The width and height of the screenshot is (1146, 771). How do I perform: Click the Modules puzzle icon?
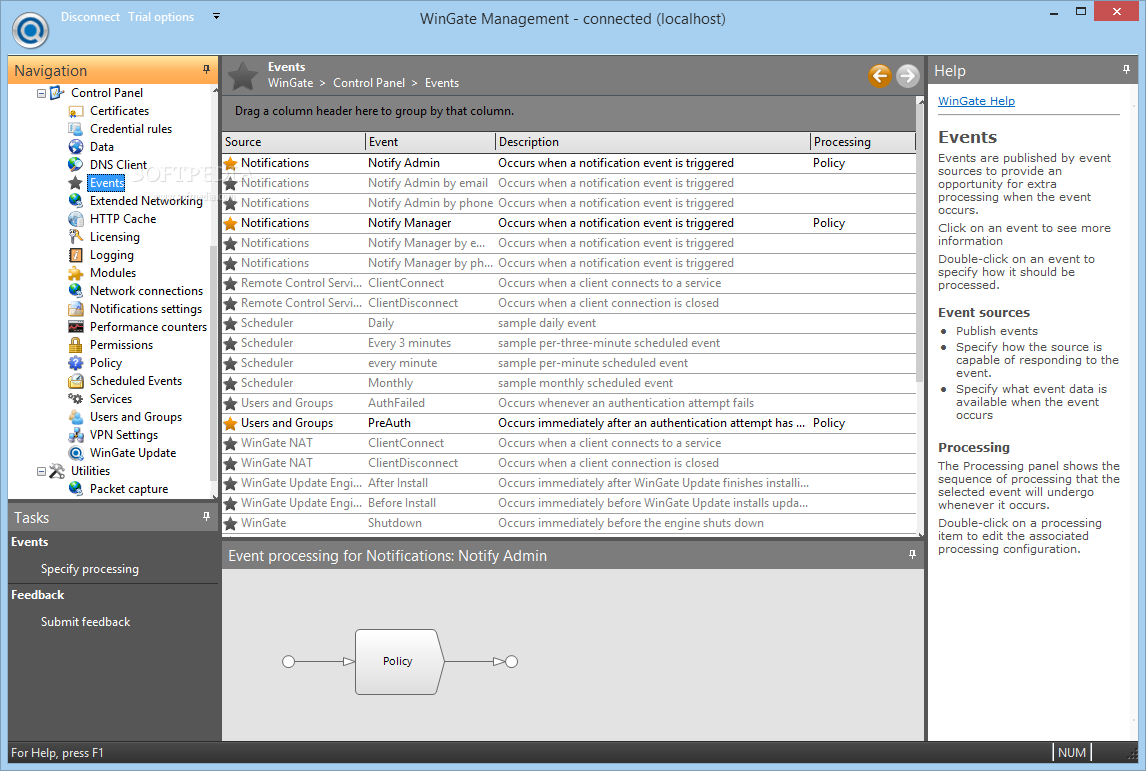pyautogui.click(x=75, y=273)
